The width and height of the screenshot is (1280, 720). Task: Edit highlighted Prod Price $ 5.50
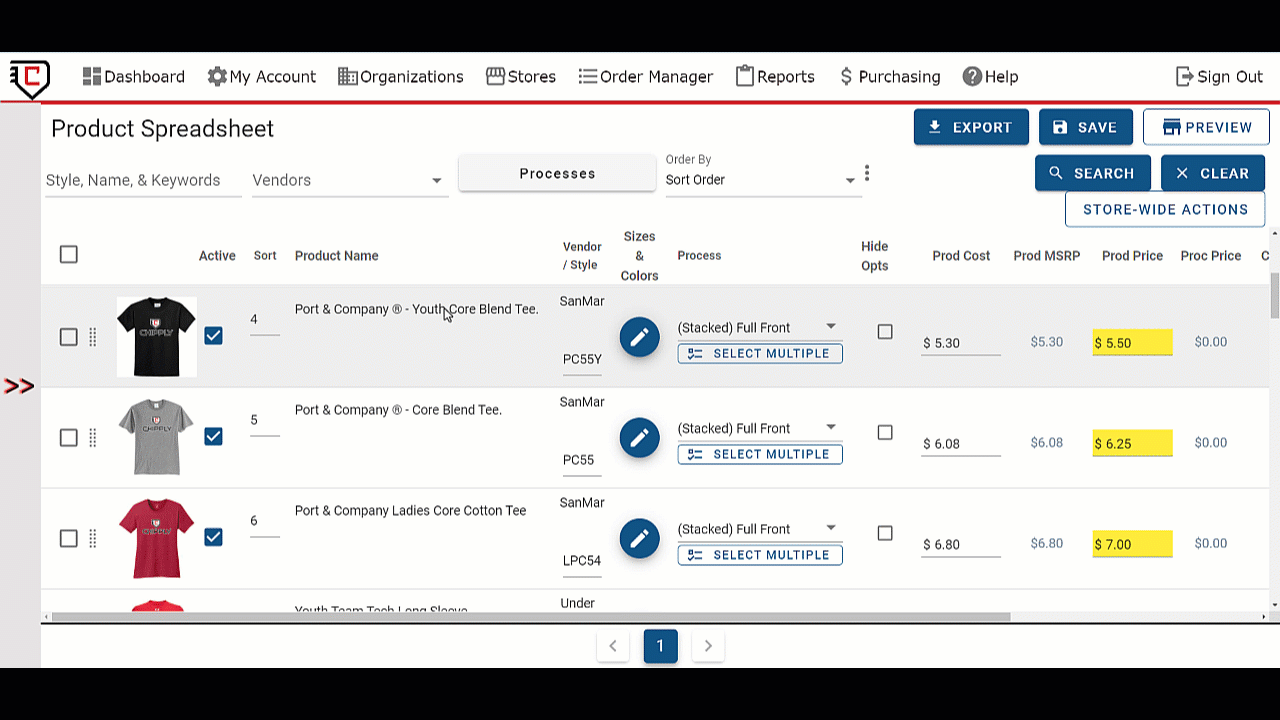click(x=1132, y=343)
